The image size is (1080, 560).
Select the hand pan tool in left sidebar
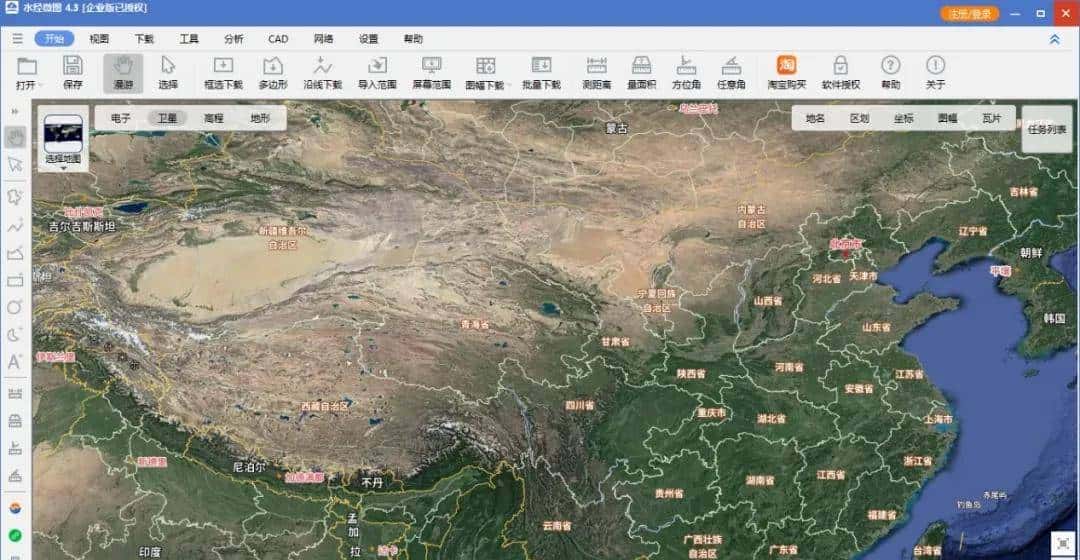[x=15, y=137]
